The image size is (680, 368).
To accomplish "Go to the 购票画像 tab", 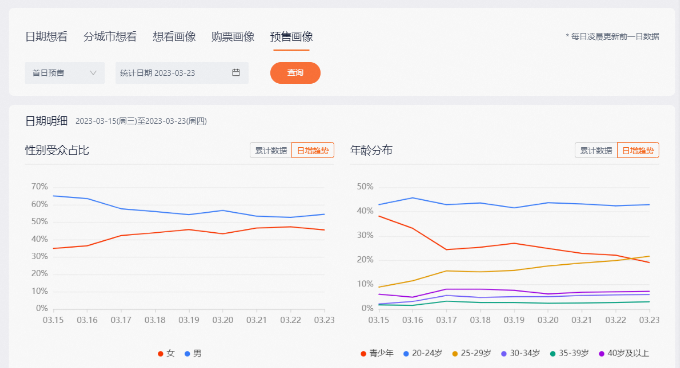I will click(x=232, y=37).
